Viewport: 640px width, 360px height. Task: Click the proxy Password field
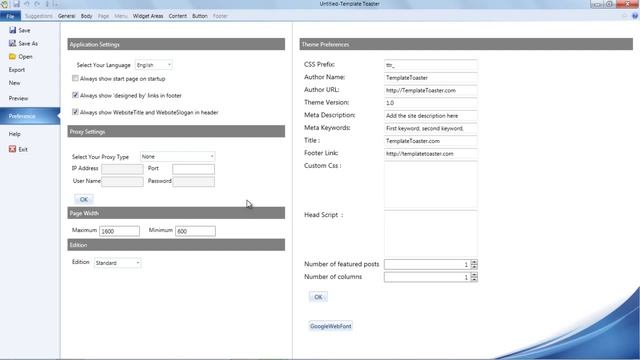pyautogui.click(x=193, y=182)
